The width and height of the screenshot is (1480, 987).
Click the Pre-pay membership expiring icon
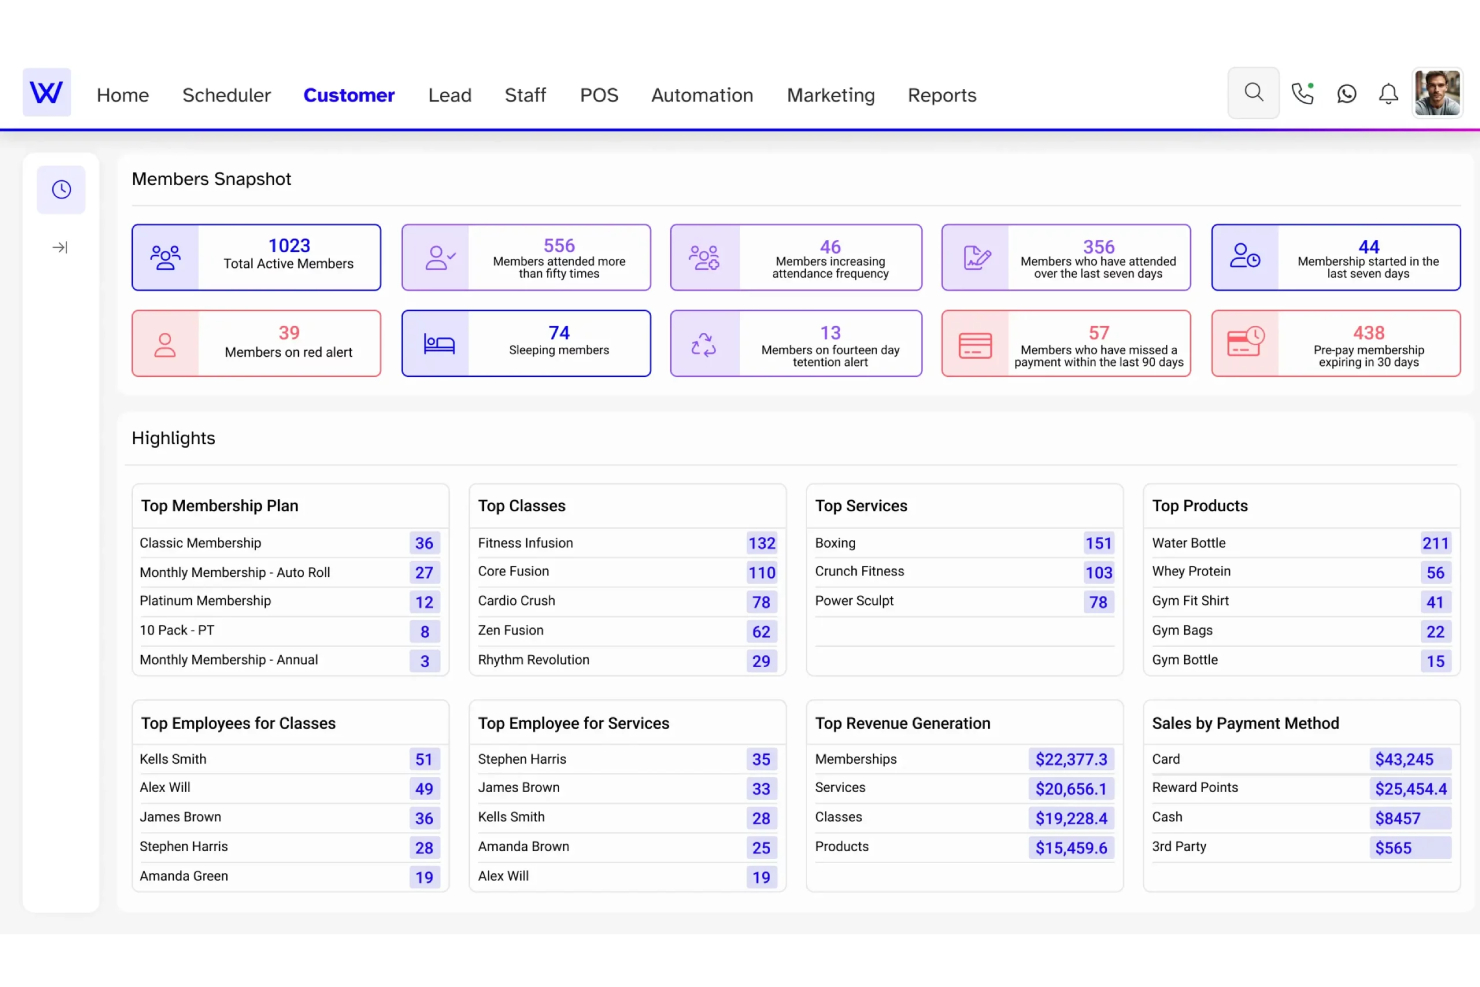[x=1246, y=344]
